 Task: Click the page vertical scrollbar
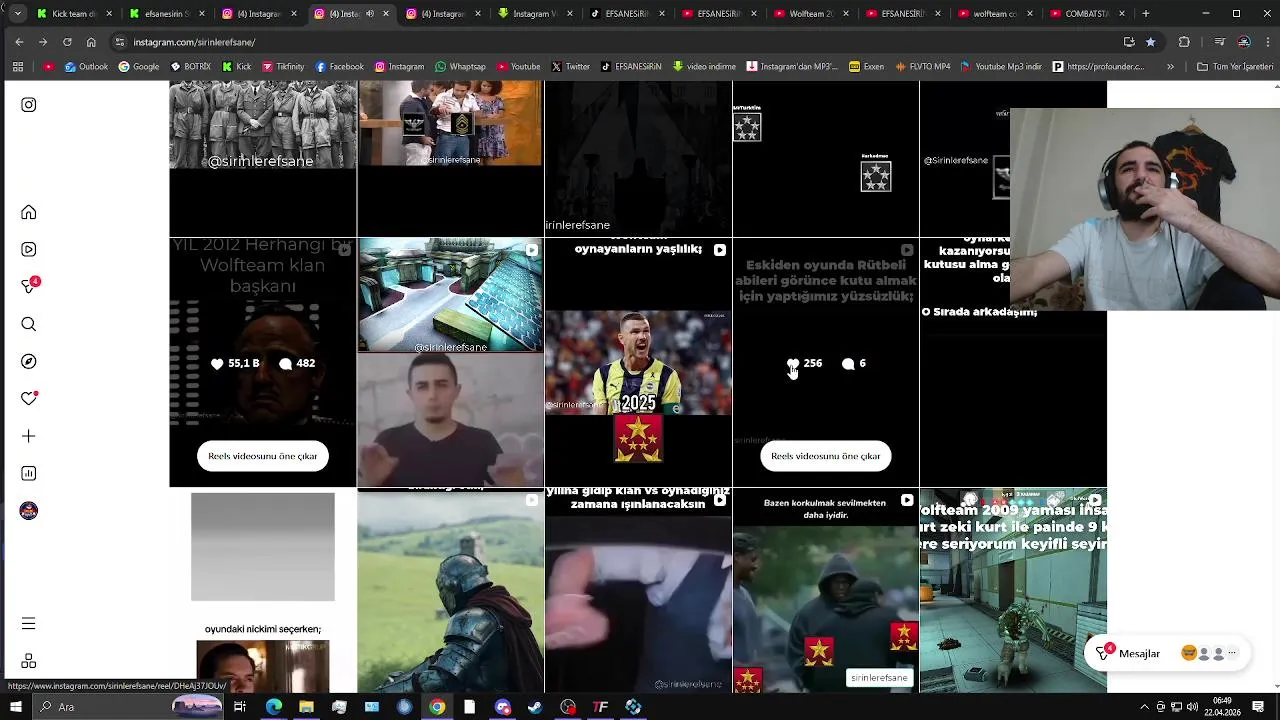tap(1275, 385)
